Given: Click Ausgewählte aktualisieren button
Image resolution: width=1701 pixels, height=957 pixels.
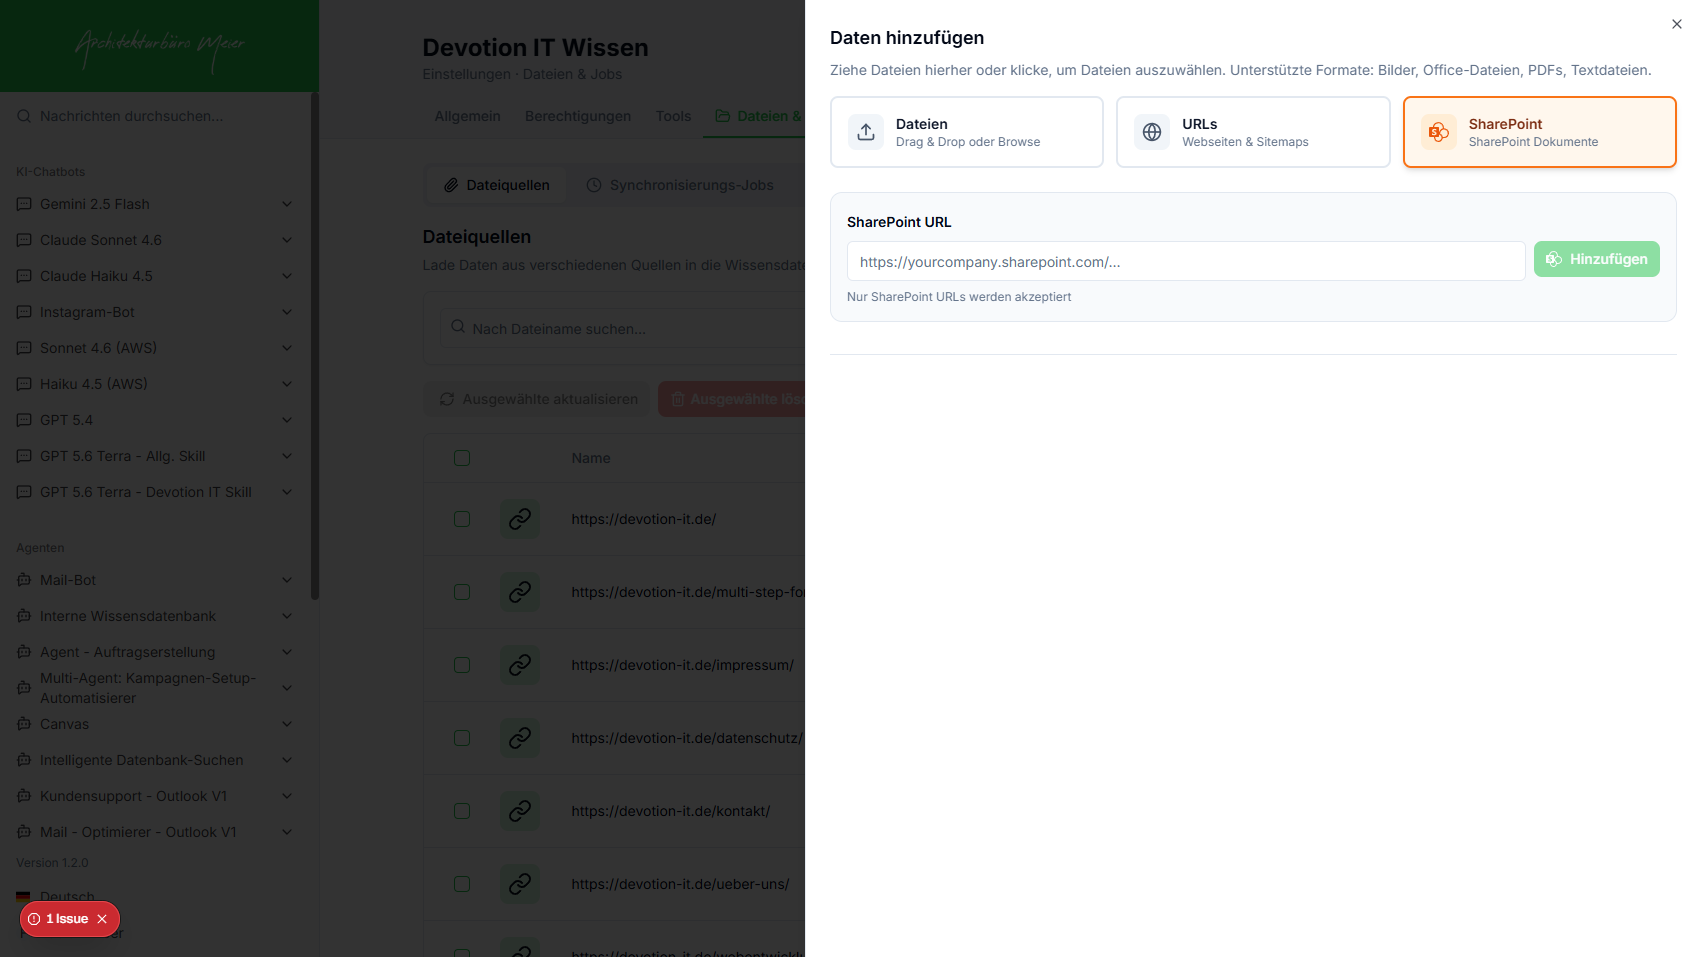Looking at the screenshot, I should click(x=538, y=399).
